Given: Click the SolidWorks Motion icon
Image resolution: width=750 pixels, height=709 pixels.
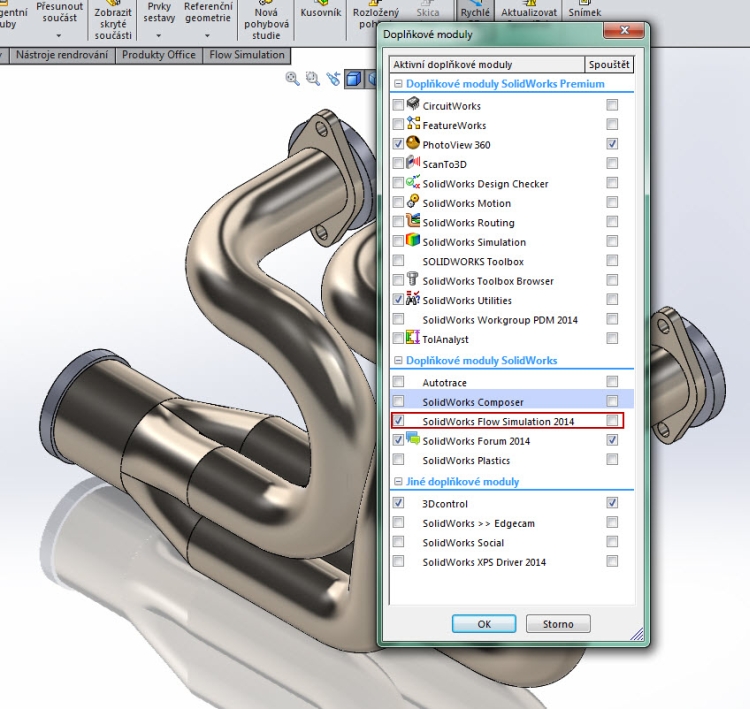Looking at the screenshot, I should 413,201.
